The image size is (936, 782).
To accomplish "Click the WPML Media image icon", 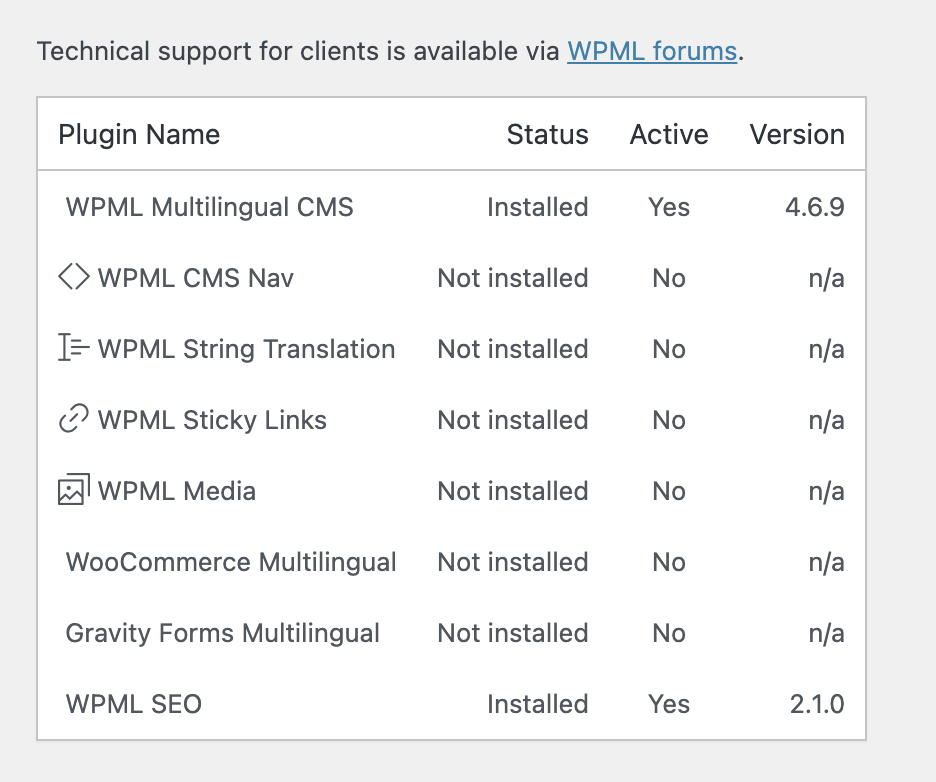I will pos(74,489).
